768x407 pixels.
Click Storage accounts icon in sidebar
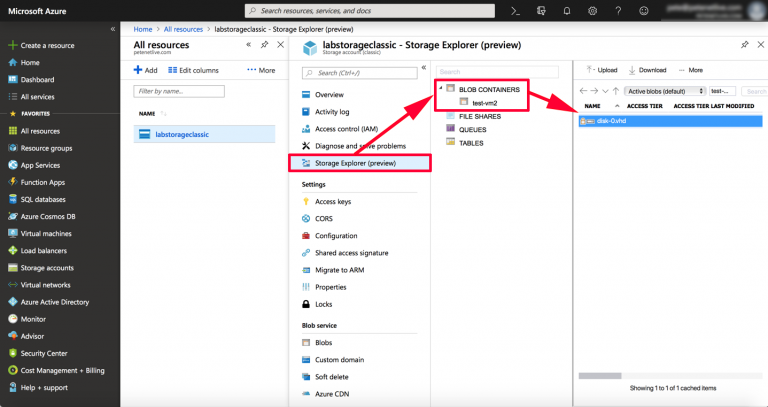click(x=13, y=268)
